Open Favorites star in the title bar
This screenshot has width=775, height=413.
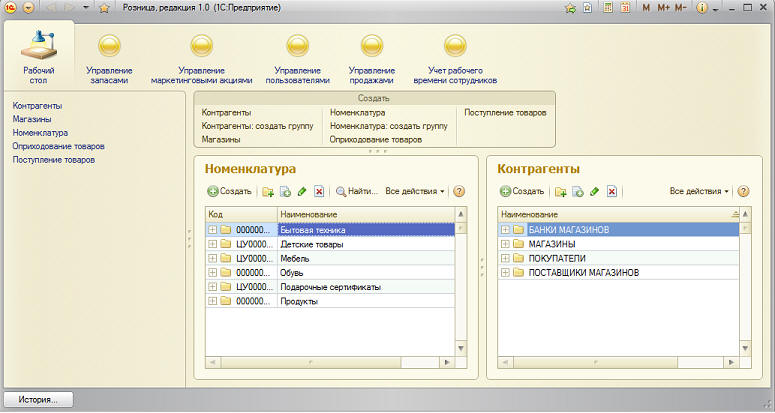(x=104, y=8)
